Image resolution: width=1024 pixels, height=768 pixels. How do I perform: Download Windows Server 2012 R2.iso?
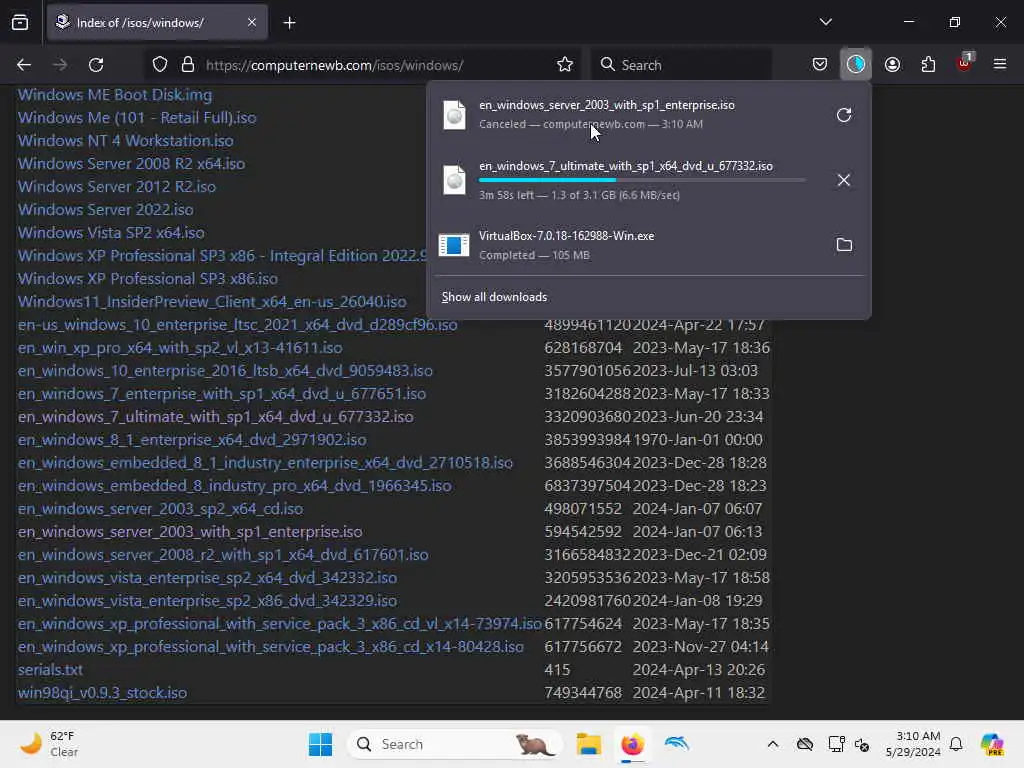tap(117, 187)
